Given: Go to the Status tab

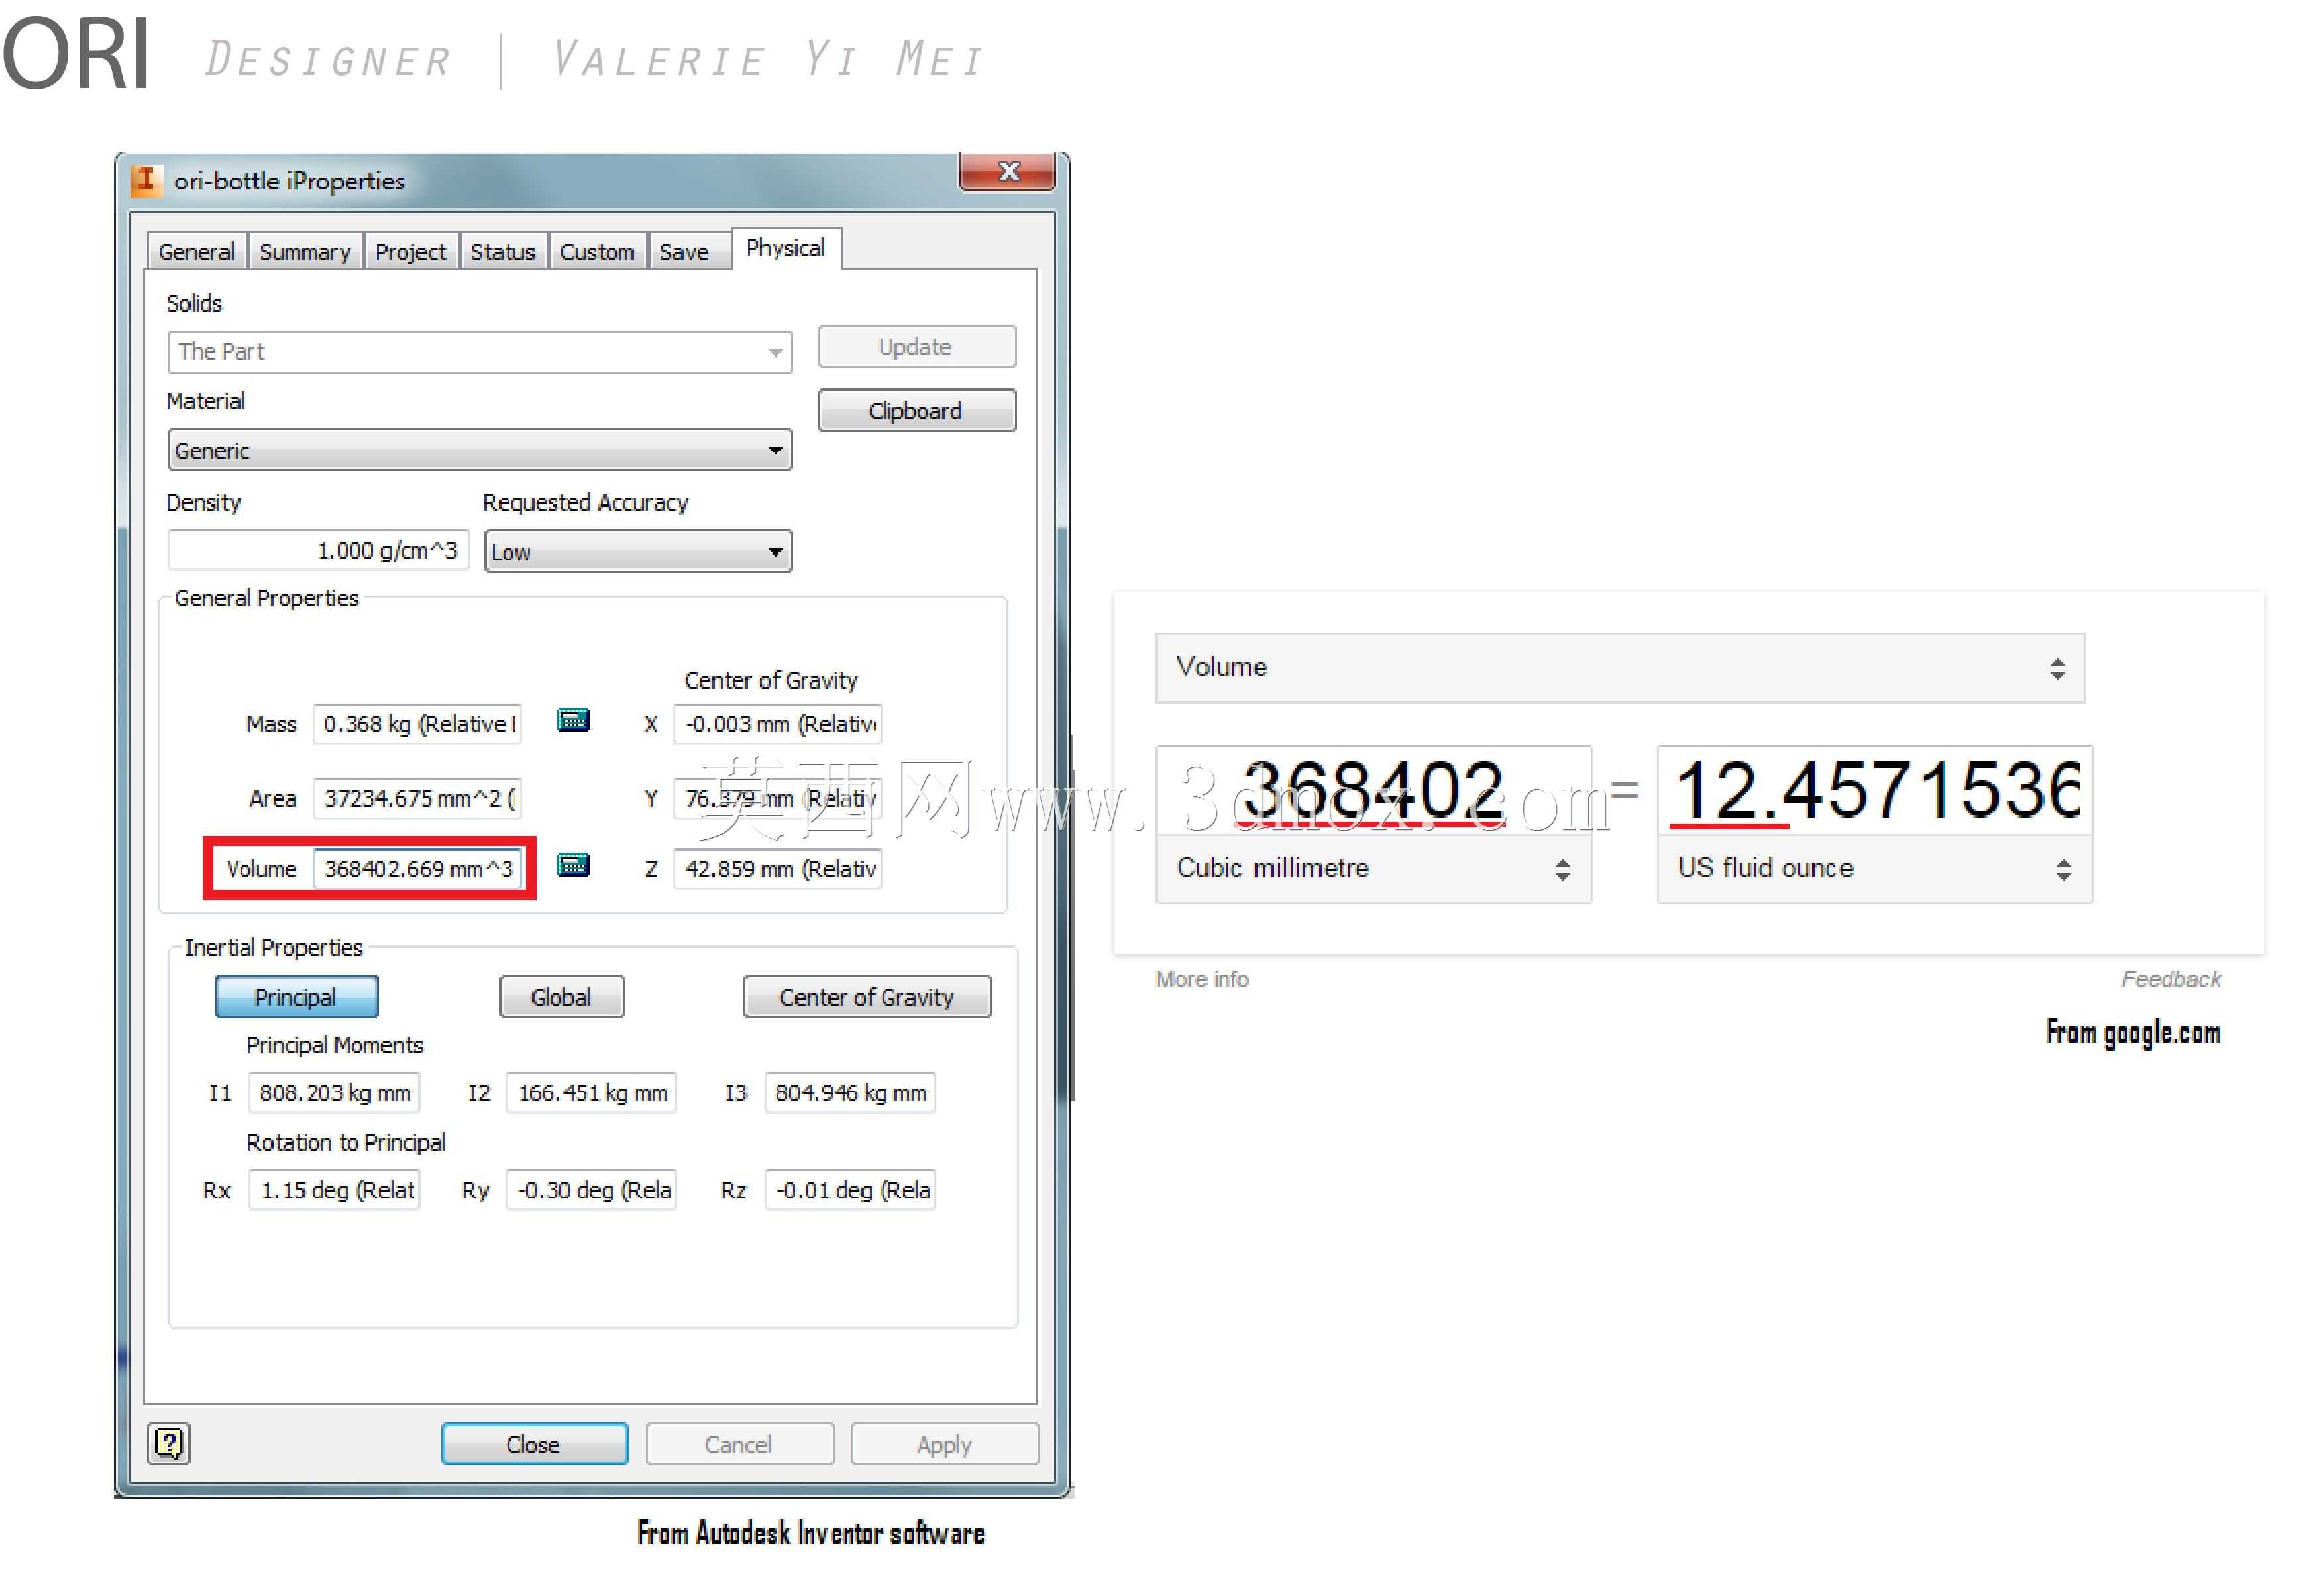Looking at the screenshot, I should pyautogui.click(x=503, y=252).
